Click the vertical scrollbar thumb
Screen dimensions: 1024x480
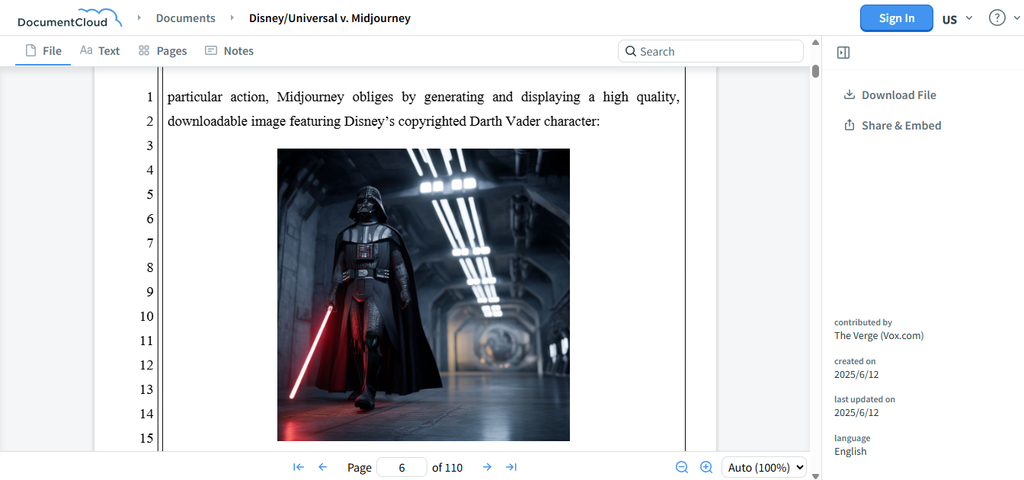click(x=815, y=71)
